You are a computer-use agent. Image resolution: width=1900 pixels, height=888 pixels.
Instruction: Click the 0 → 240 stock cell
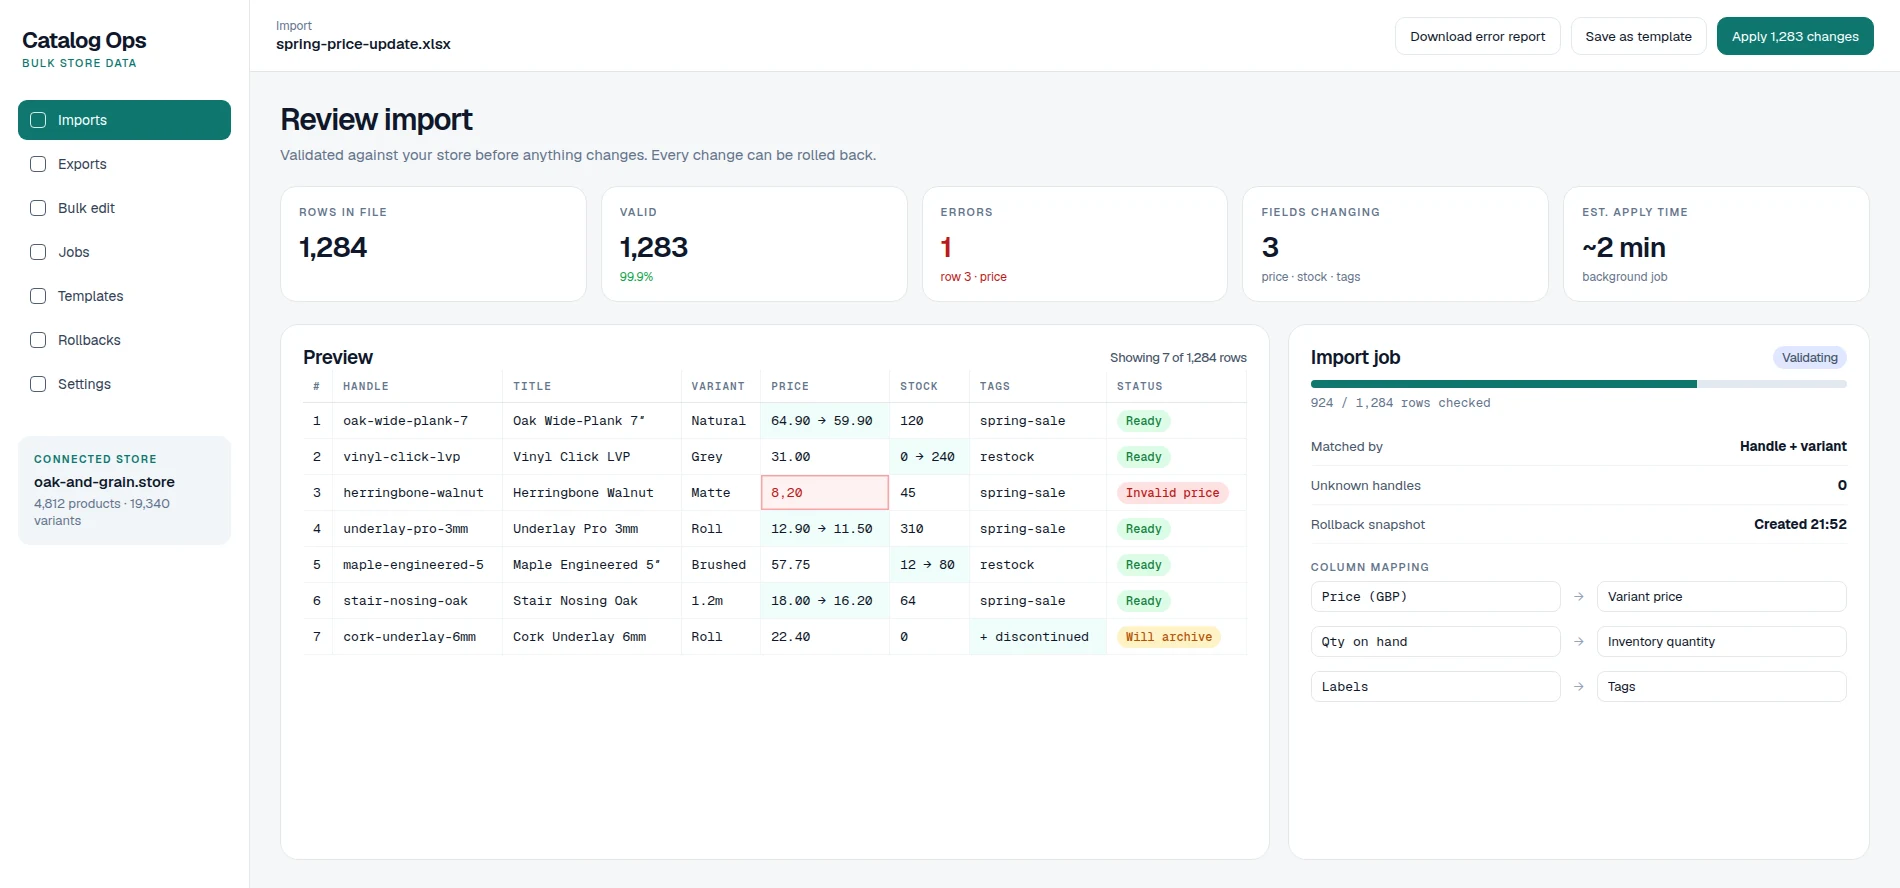pyautogui.click(x=928, y=457)
